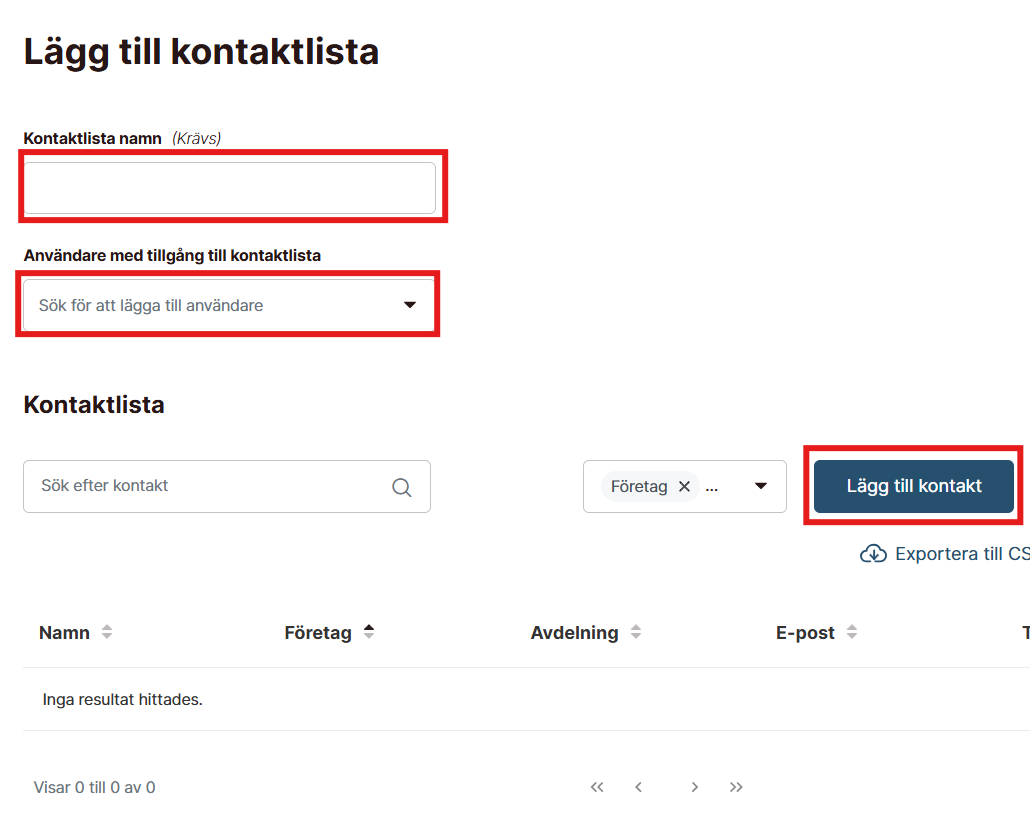Viewport: 1030px width, 813px height.
Task: Click the cloud download export icon
Action: click(x=873, y=554)
